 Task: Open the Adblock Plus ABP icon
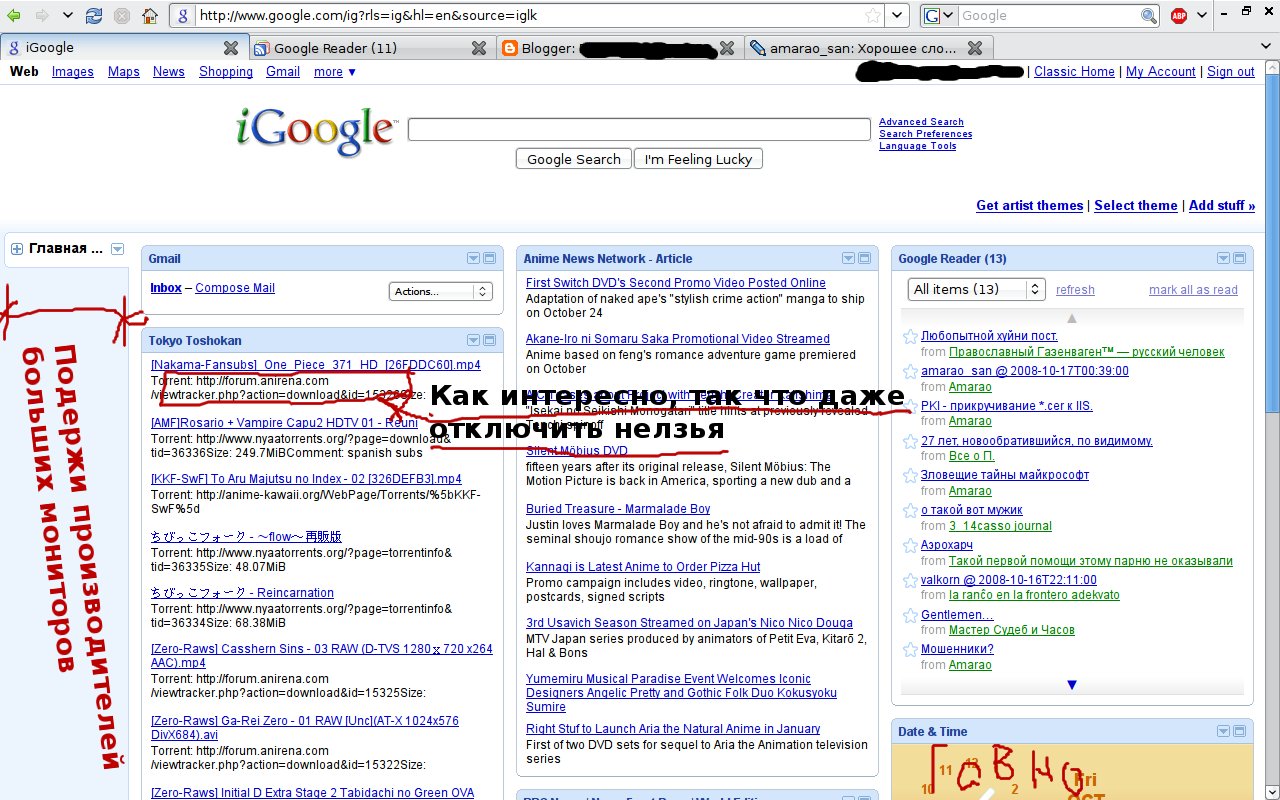(1179, 15)
